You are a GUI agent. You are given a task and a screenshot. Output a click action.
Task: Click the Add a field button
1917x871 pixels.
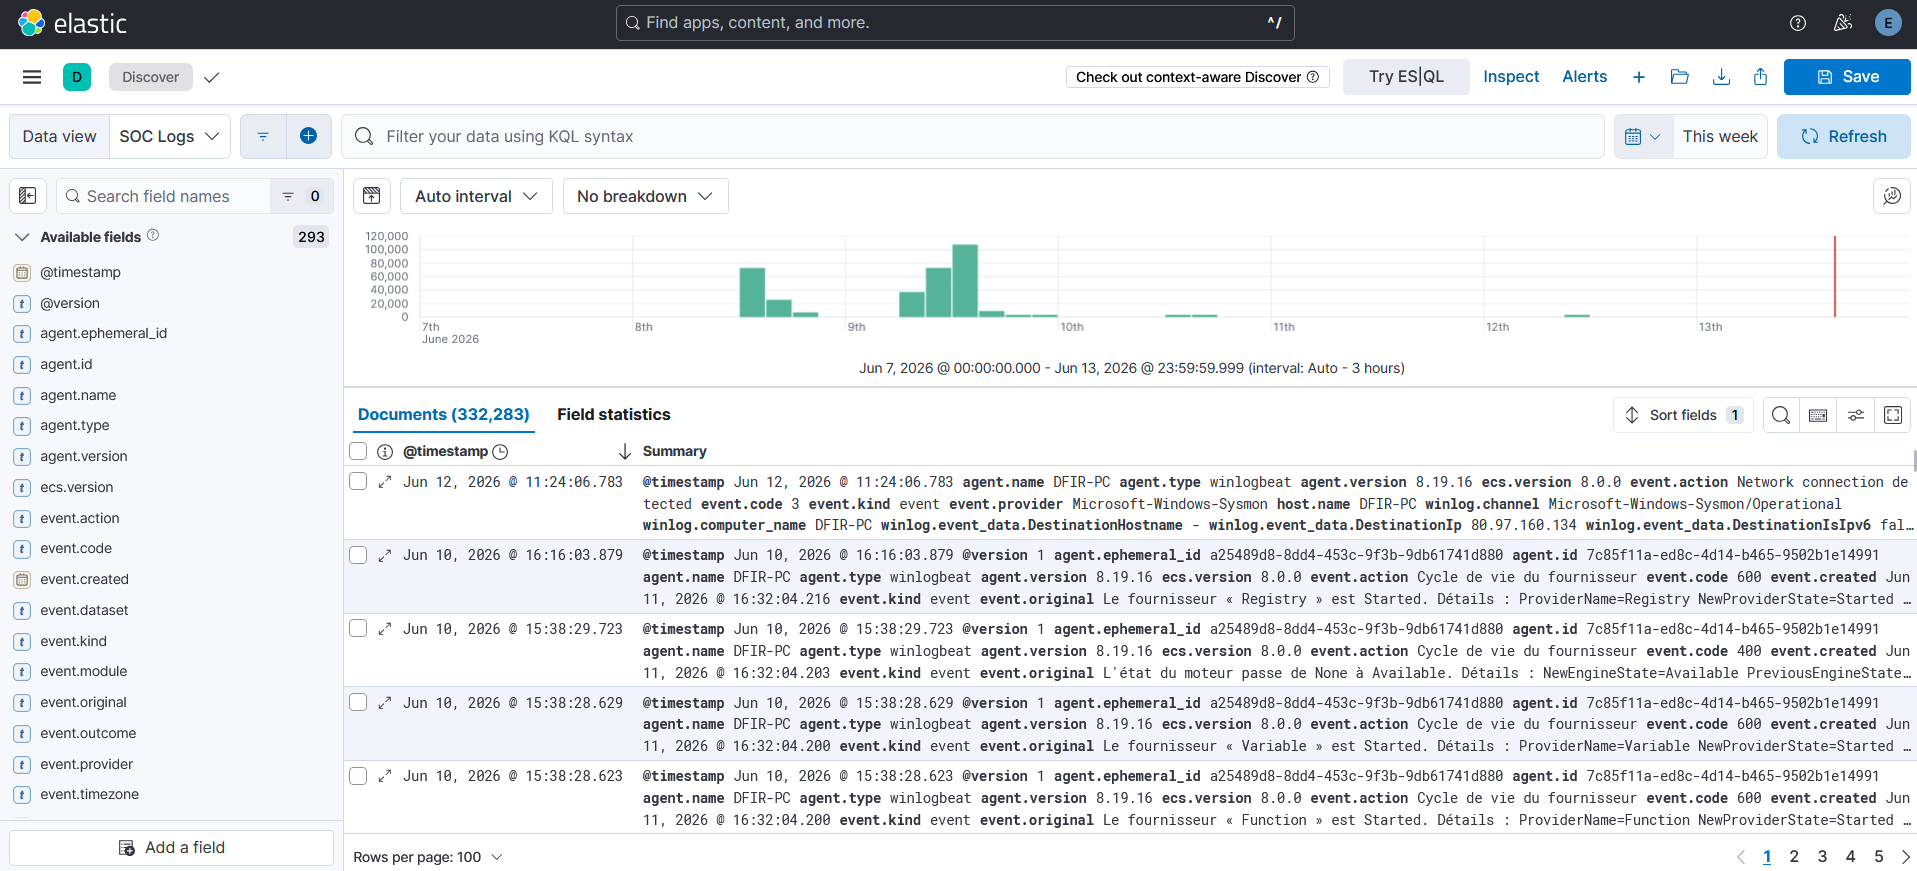coord(172,848)
